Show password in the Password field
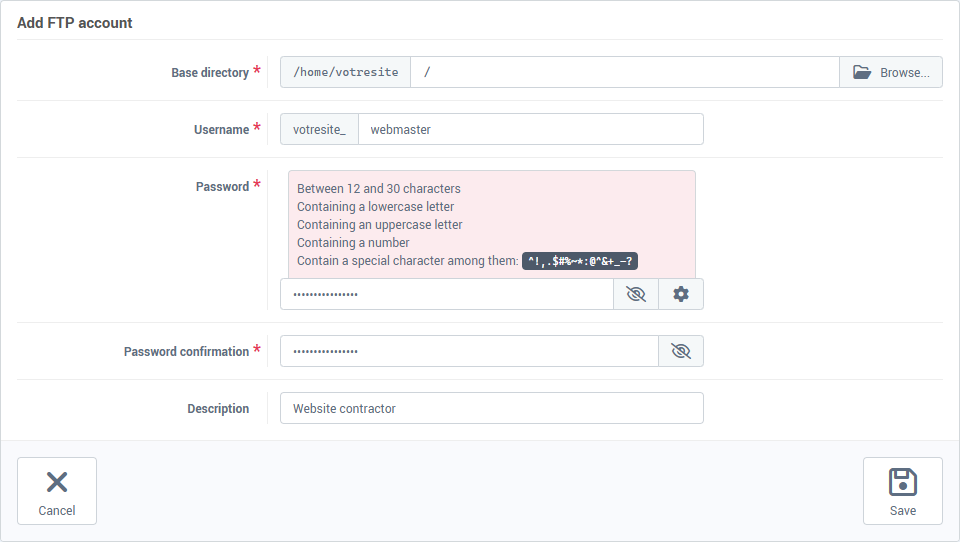This screenshot has height=542, width=960. point(636,294)
